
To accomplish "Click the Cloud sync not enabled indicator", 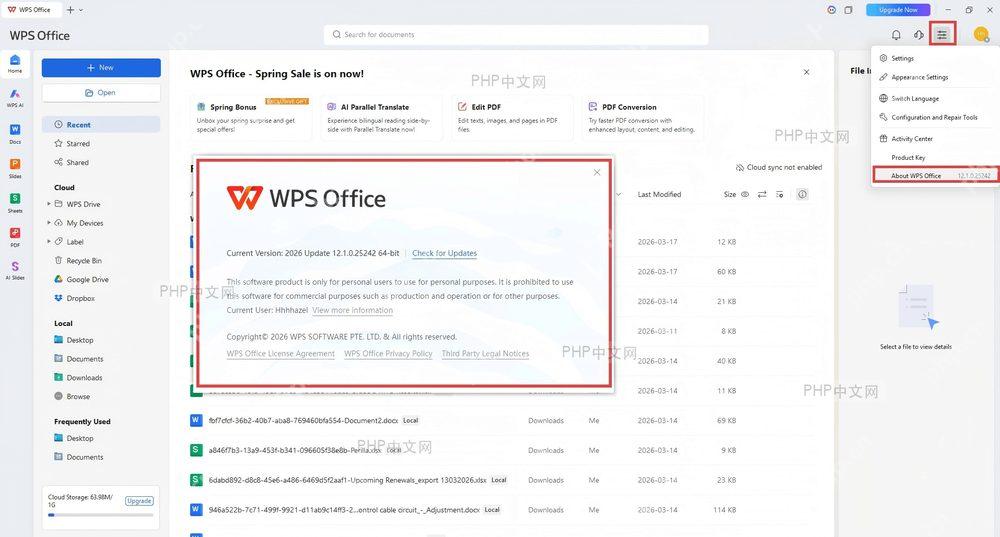I will [779, 167].
